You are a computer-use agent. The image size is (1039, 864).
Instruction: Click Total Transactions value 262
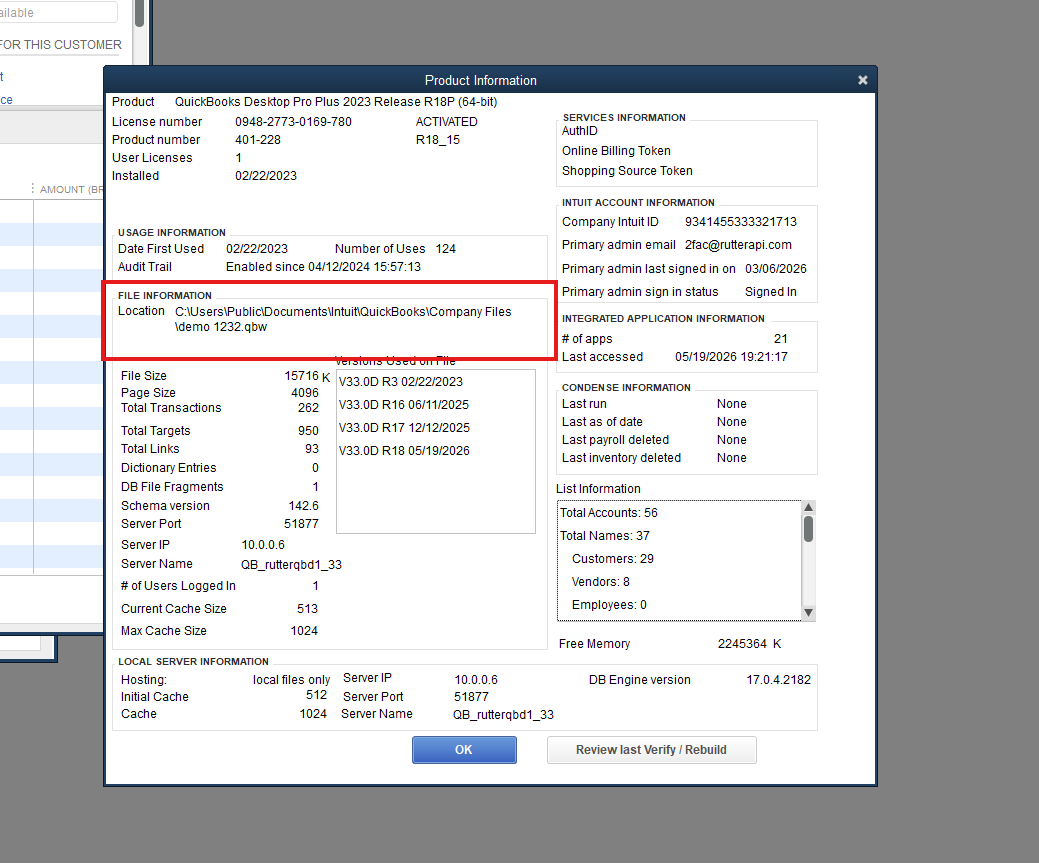pos(308,407)
